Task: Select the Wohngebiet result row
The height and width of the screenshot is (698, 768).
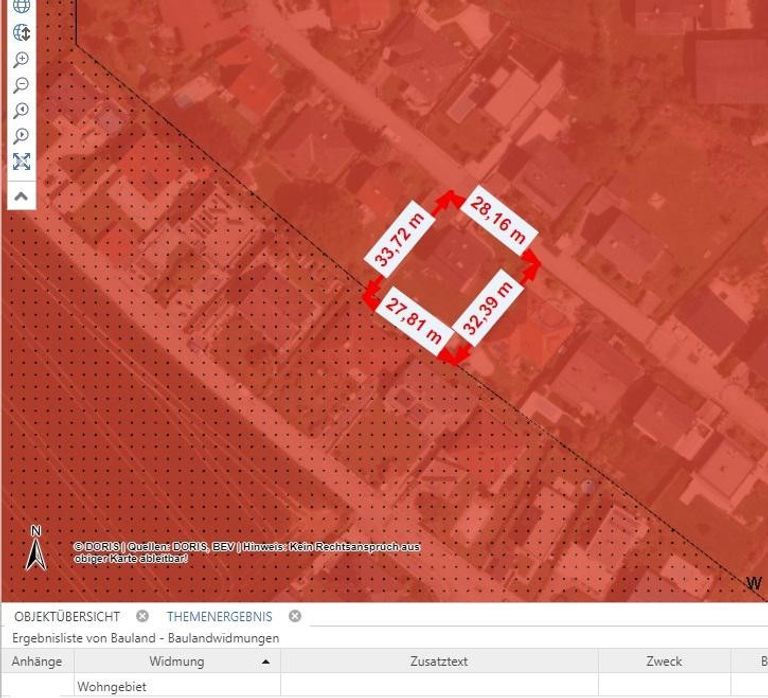Action: [x=111, y=687]
